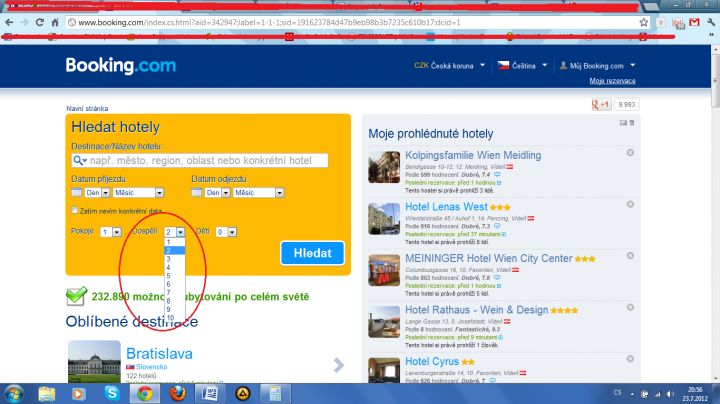Open Kolpingsfamilie Wien Meidling hotel link
The width and height of the screenshot is (720, 404).
473,155
